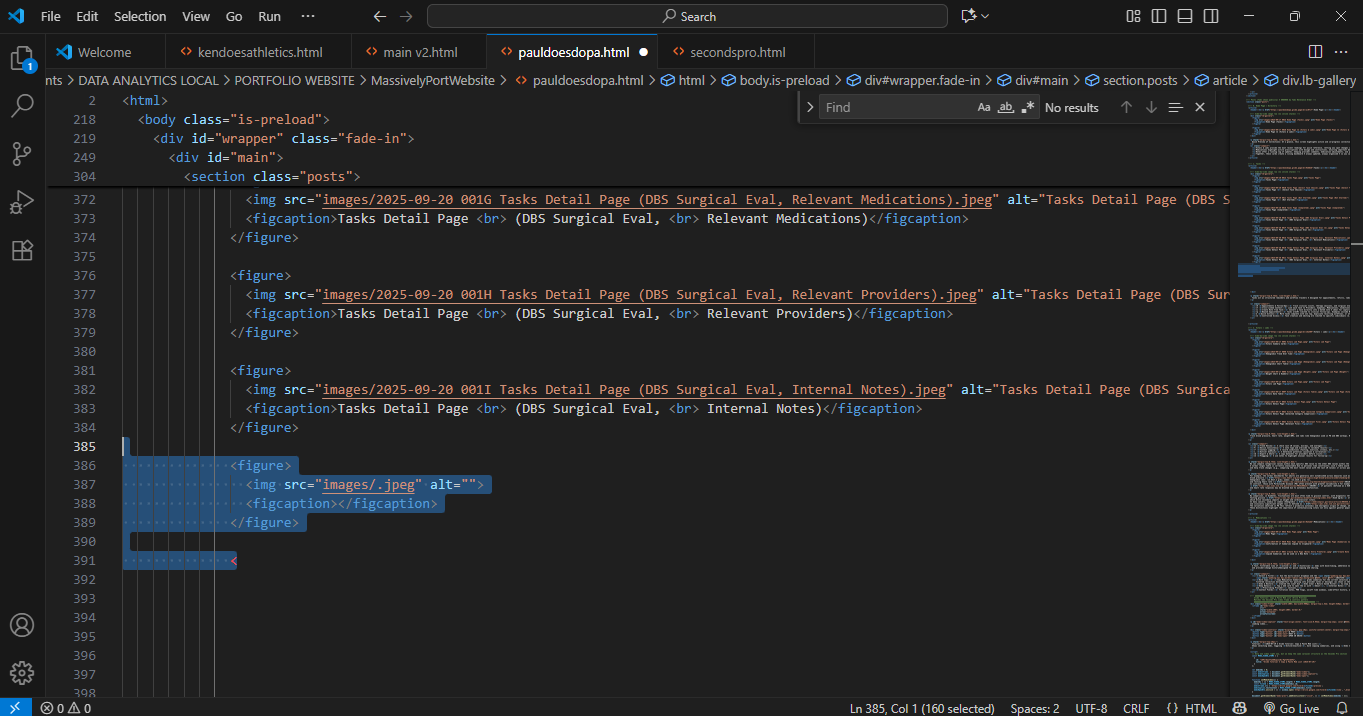Toggle Match Whole Word in Find widget
1363x716 pixels.
(x=1006, y=107)
